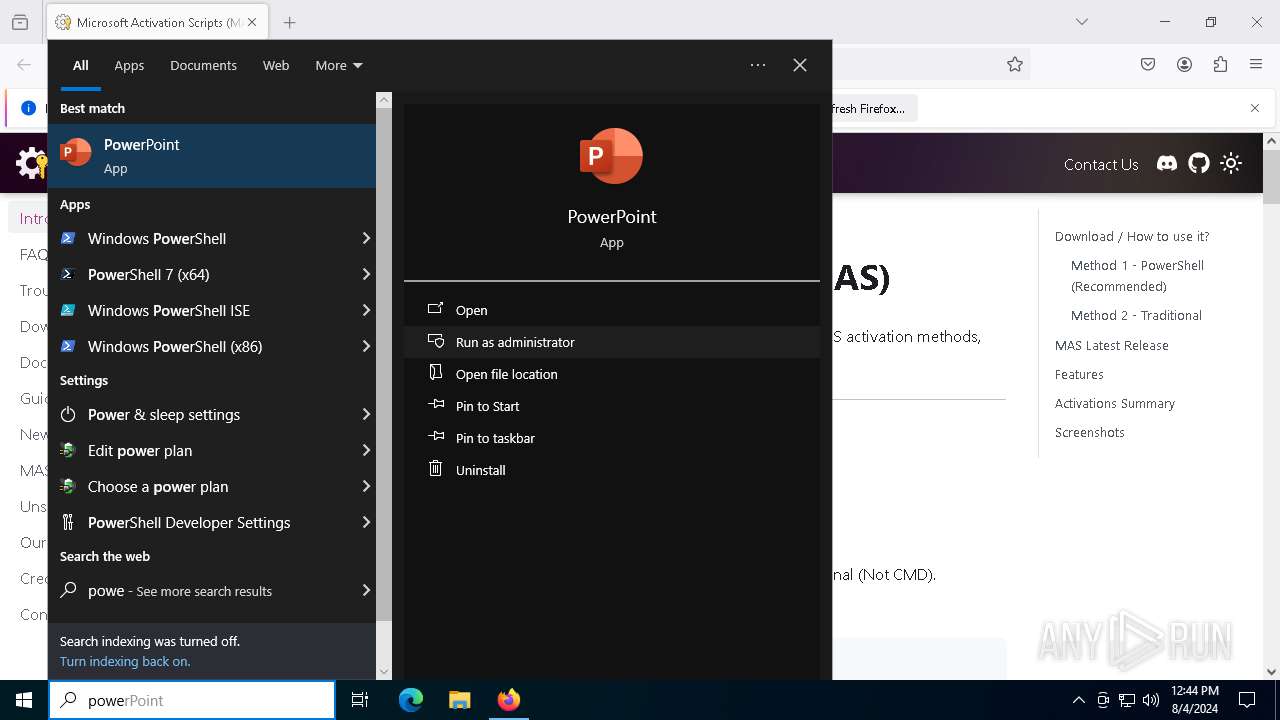
Task: Choose Open file location
Action: 611,374
